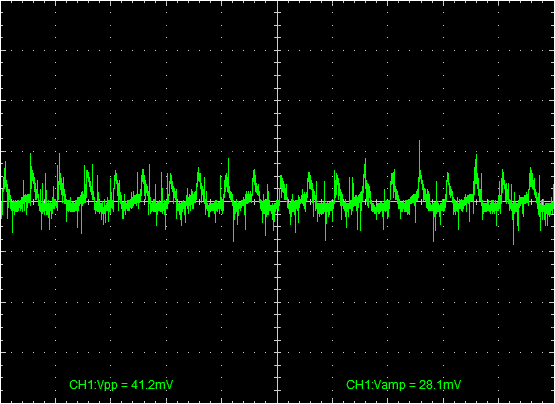Image resolution: width=555 pixels, height=404 pixels.
Task: Click the tallest green waveform spike
Action: pyautogui.click(x=419, y=142)
